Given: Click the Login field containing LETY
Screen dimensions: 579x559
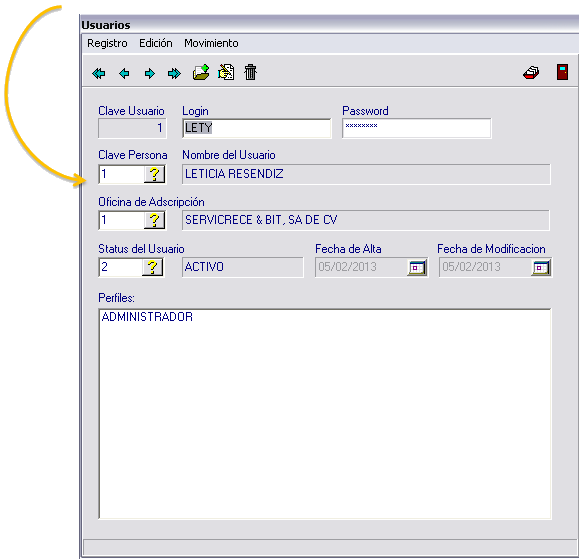Looking at the screenshot, I should 257,128.
